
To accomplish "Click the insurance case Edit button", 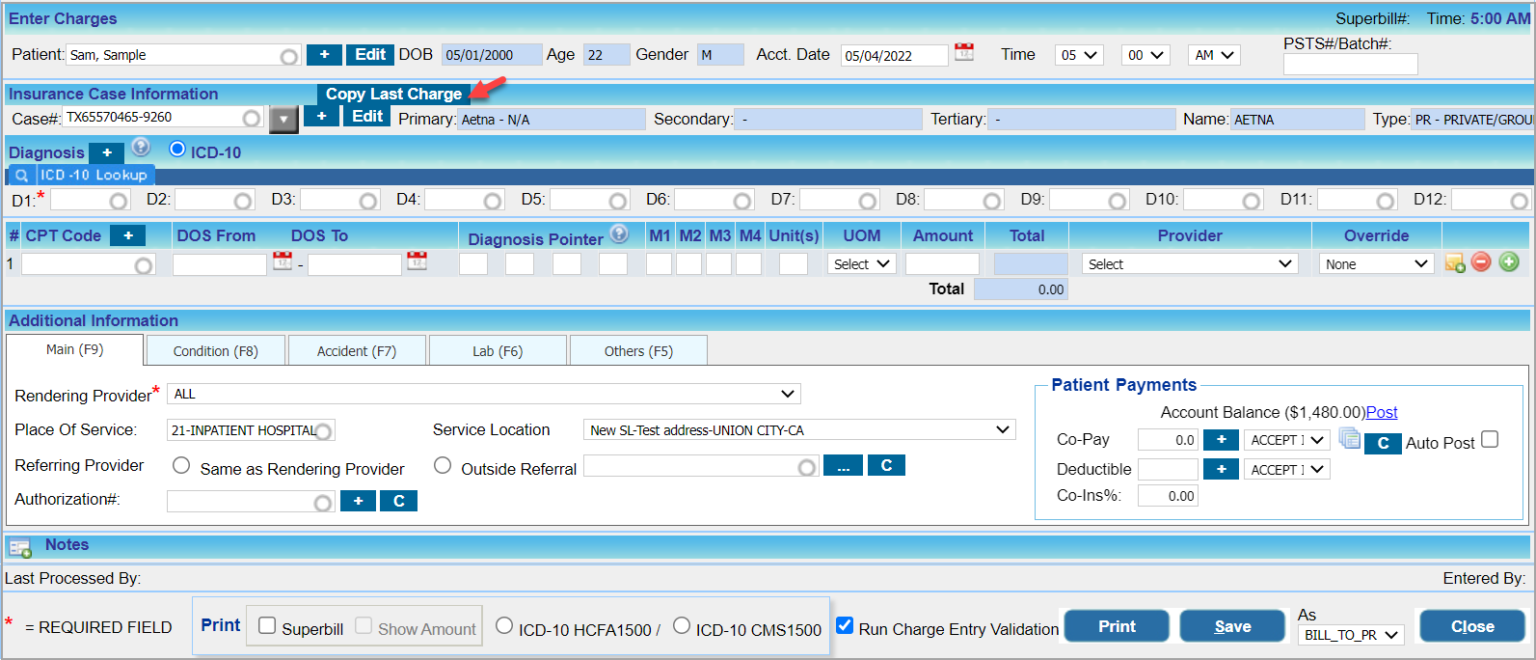I will [368, 117].
